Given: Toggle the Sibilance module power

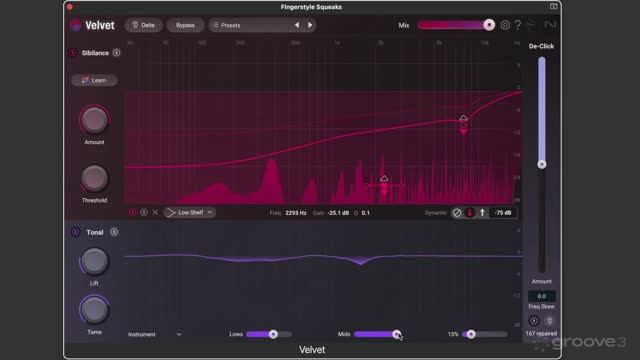Looking at the screenshot, I should [73, 53].
